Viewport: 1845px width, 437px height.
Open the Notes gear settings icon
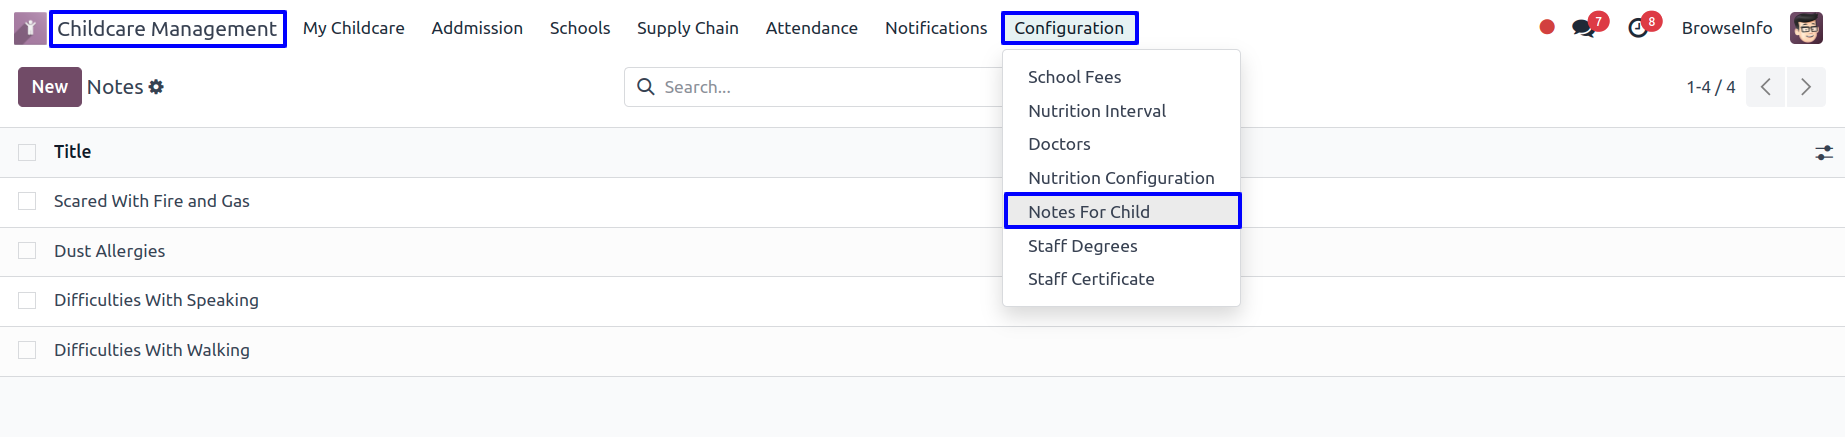(156, 87)
